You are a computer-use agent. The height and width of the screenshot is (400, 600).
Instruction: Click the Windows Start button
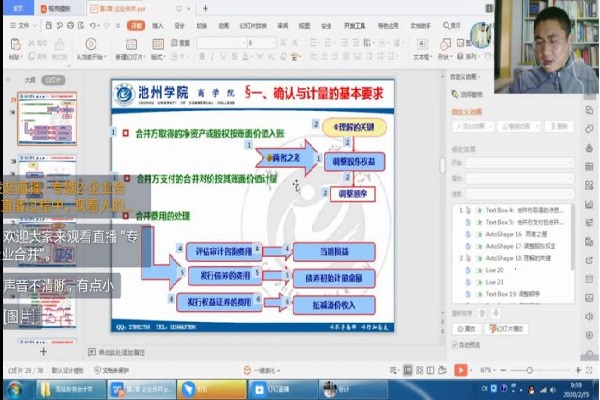point(12,388)
